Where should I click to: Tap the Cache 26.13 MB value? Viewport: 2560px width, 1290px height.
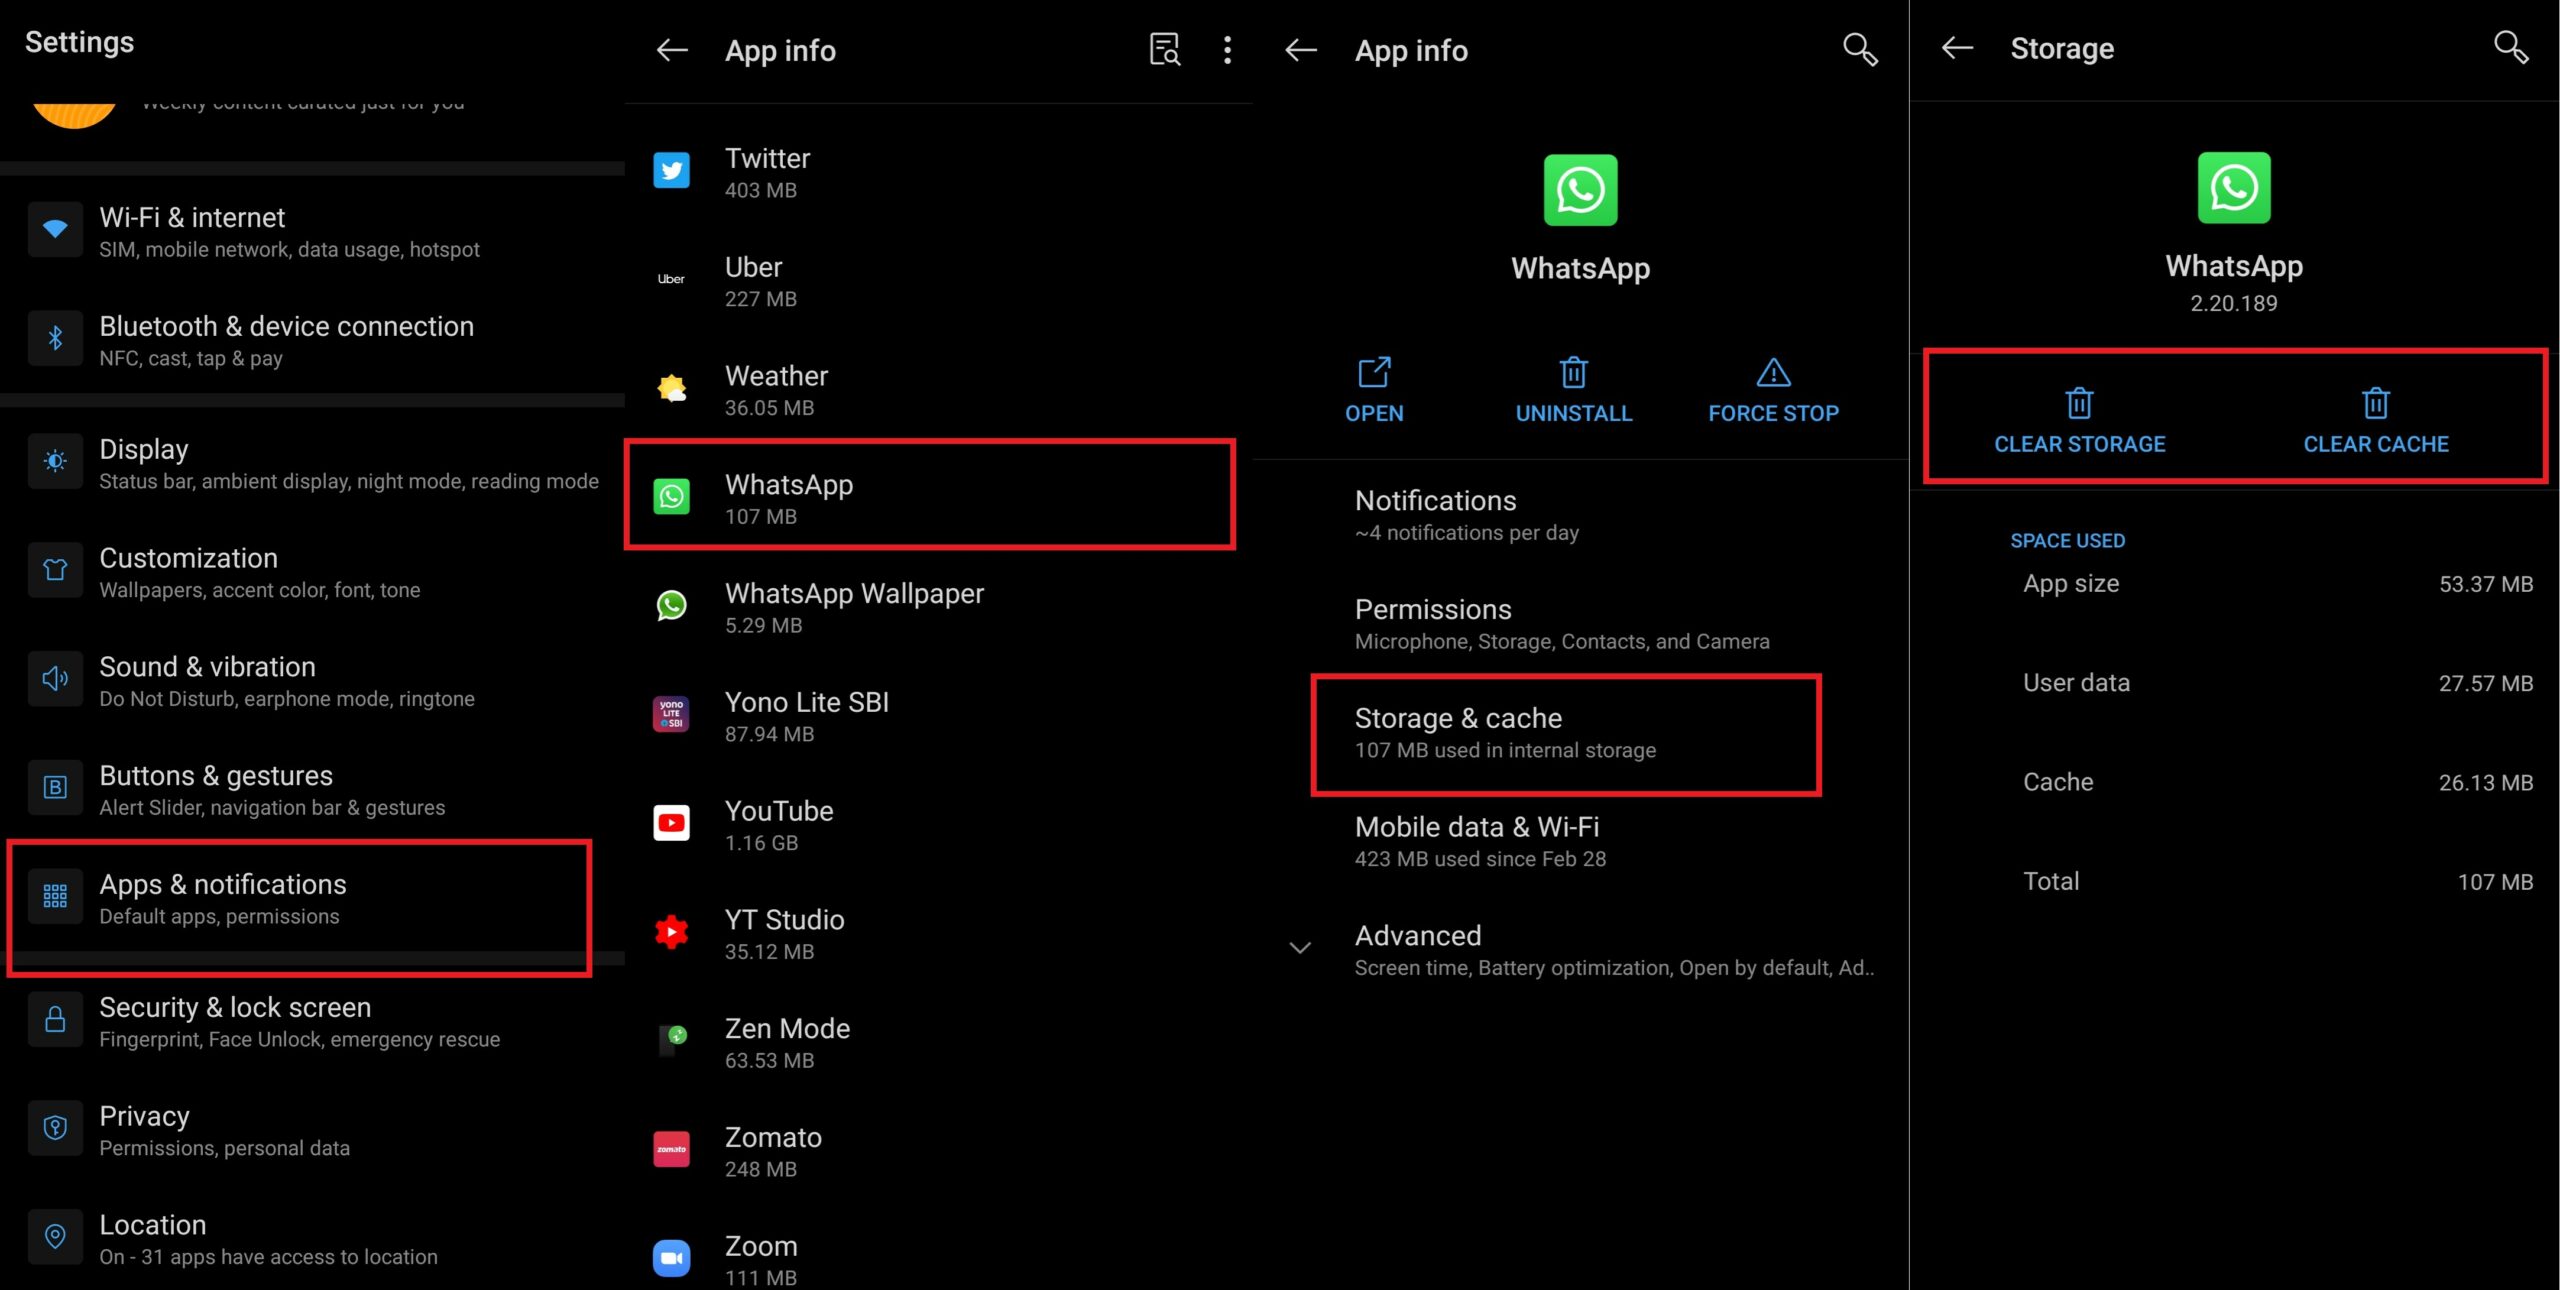click(x=2485, y=783)
